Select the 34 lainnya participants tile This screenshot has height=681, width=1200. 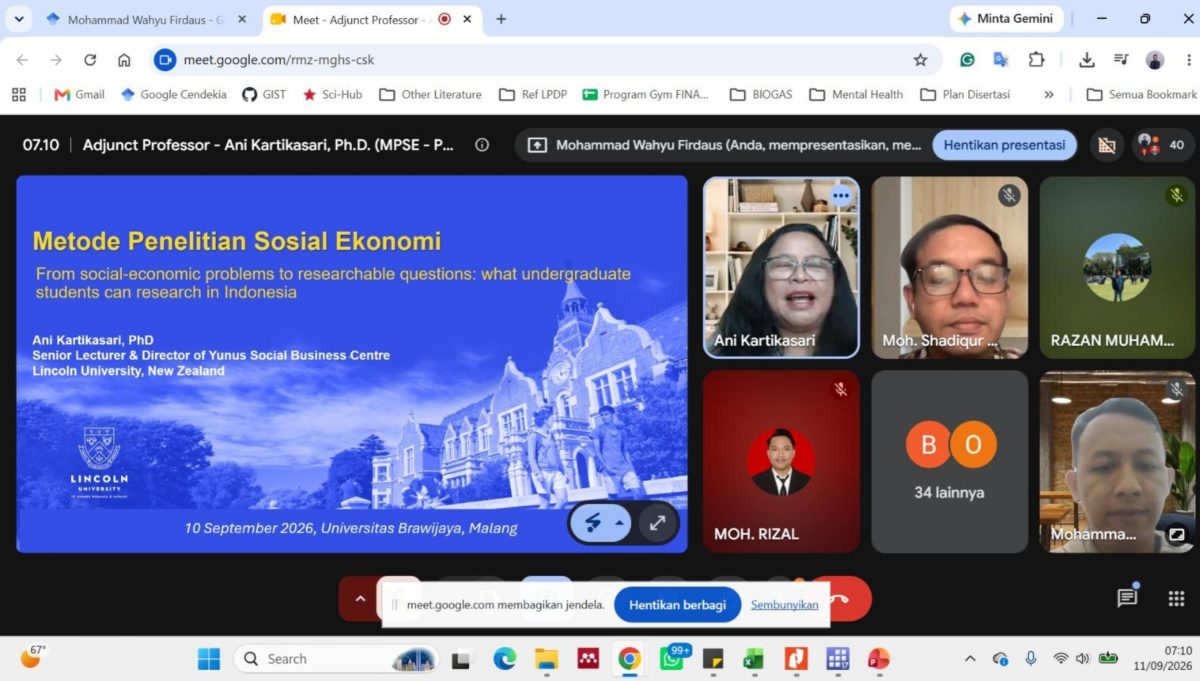coord(950,462)
